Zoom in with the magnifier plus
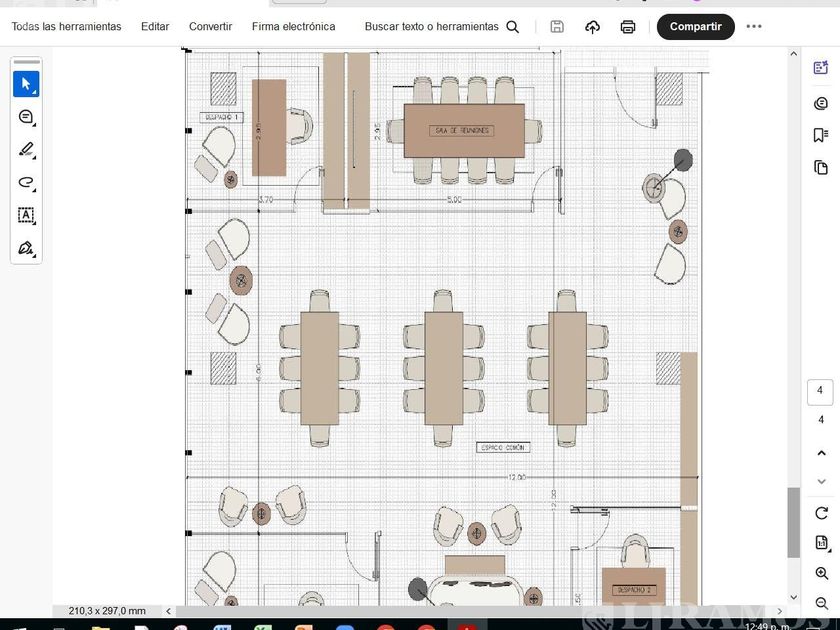This screenshot has height=630, width=840. tap(821, 574)
